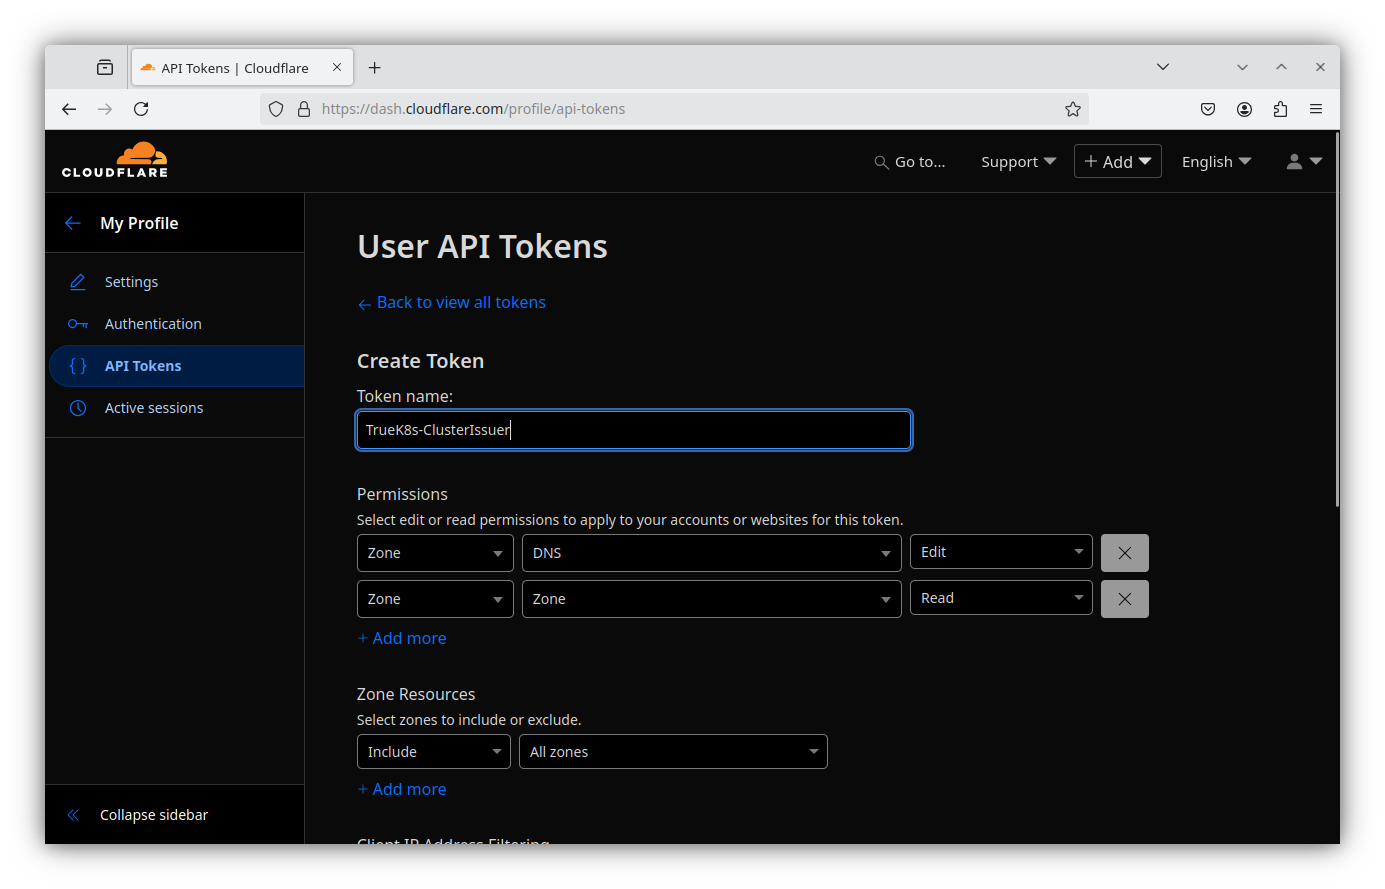Viewport: 1385px width, 889px height.
Task: Add more permissions below the Read row
Action: tap(402, 638)
